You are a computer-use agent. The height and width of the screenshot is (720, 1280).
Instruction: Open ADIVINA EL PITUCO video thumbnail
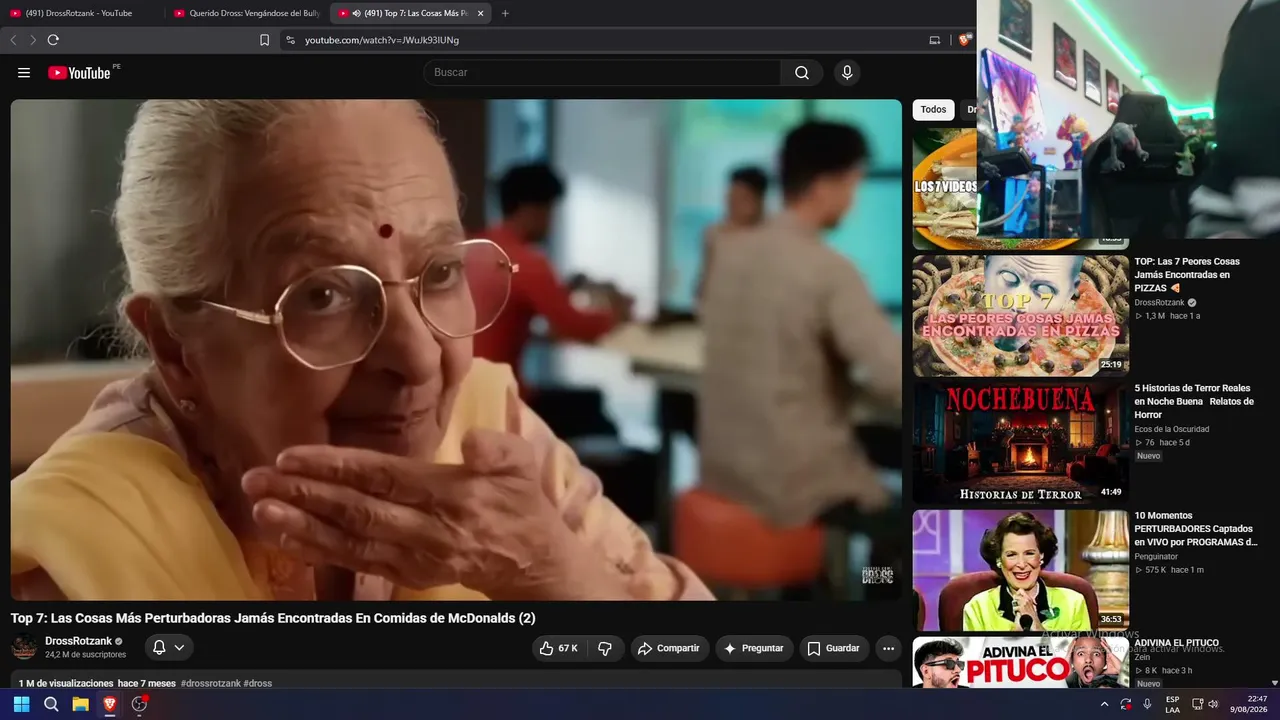(x=1020, y=662)
